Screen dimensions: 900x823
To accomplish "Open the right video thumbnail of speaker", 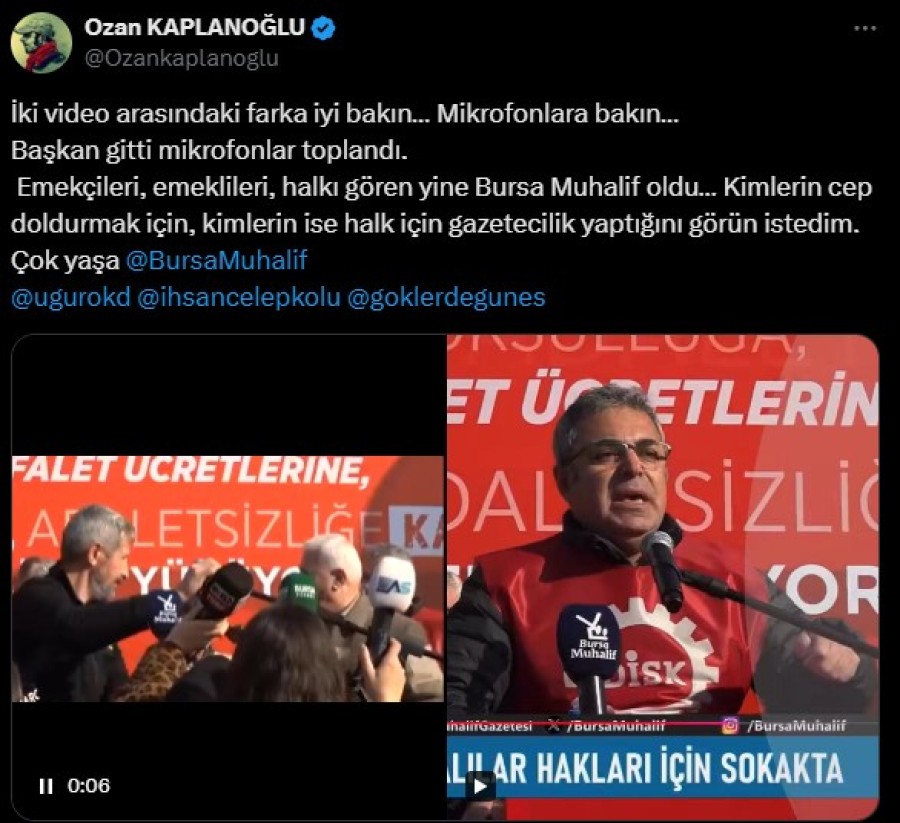I will click(663, 577).
